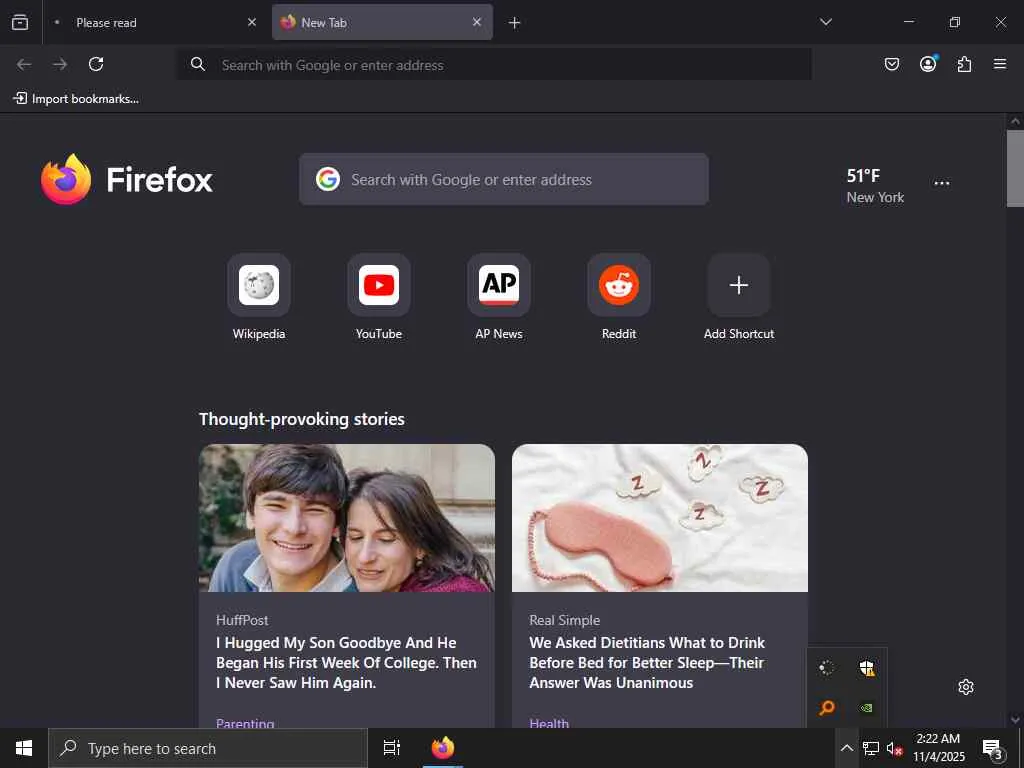Open new tab personalize gear icon
Viewport: 1024px width, 768px height.
[966, 687]
